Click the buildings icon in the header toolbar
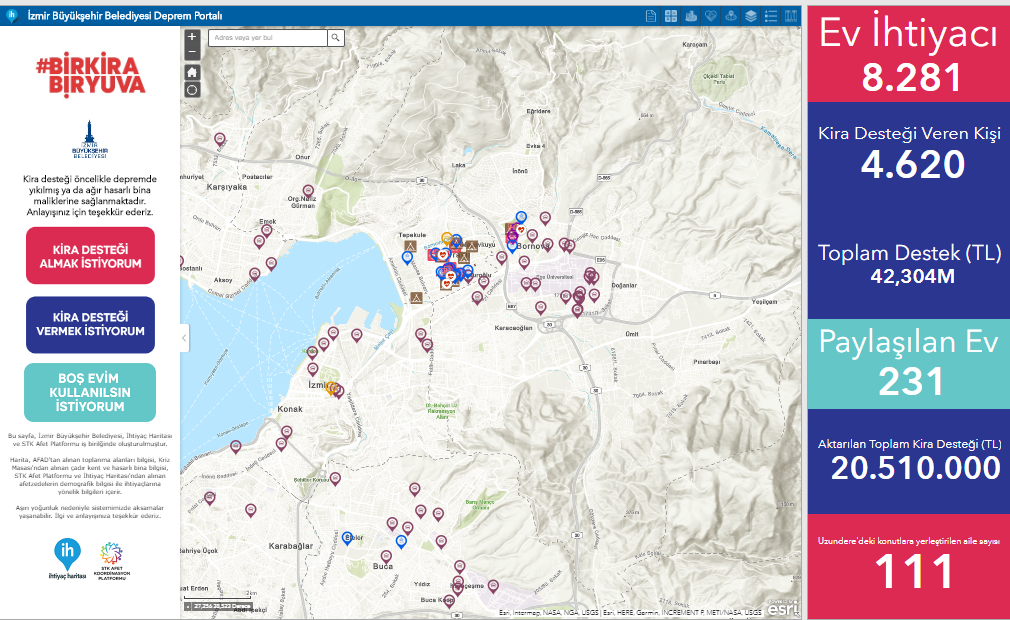 coord(690,16)
